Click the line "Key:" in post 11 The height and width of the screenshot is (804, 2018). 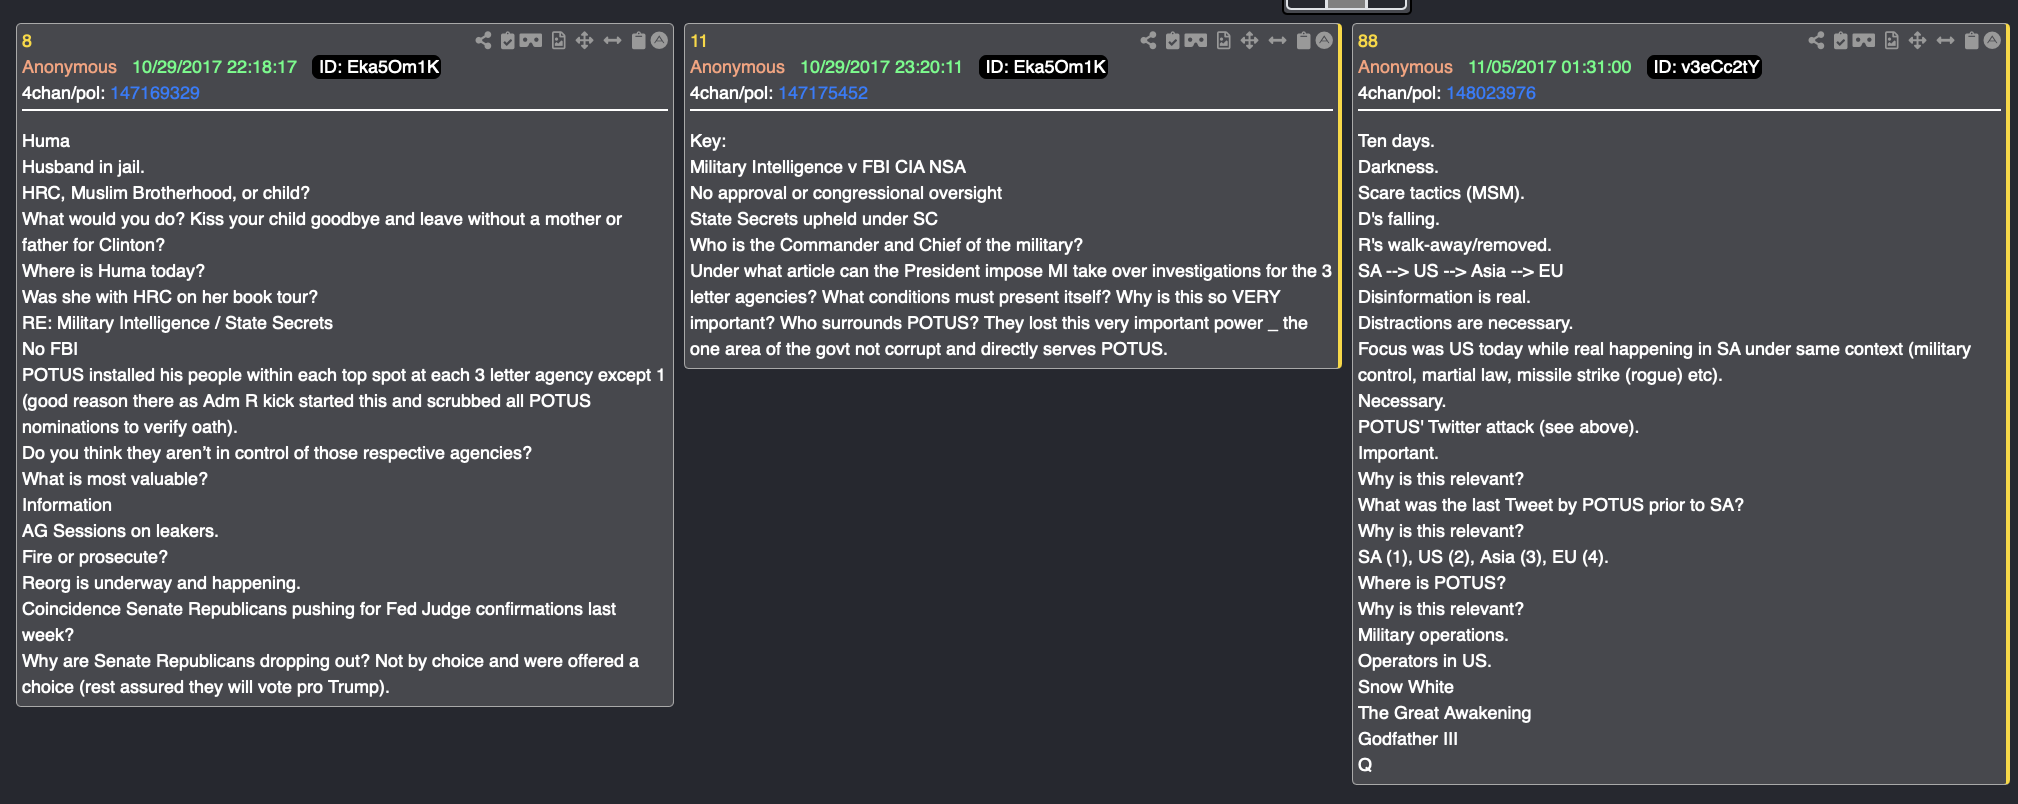(708, 141)
